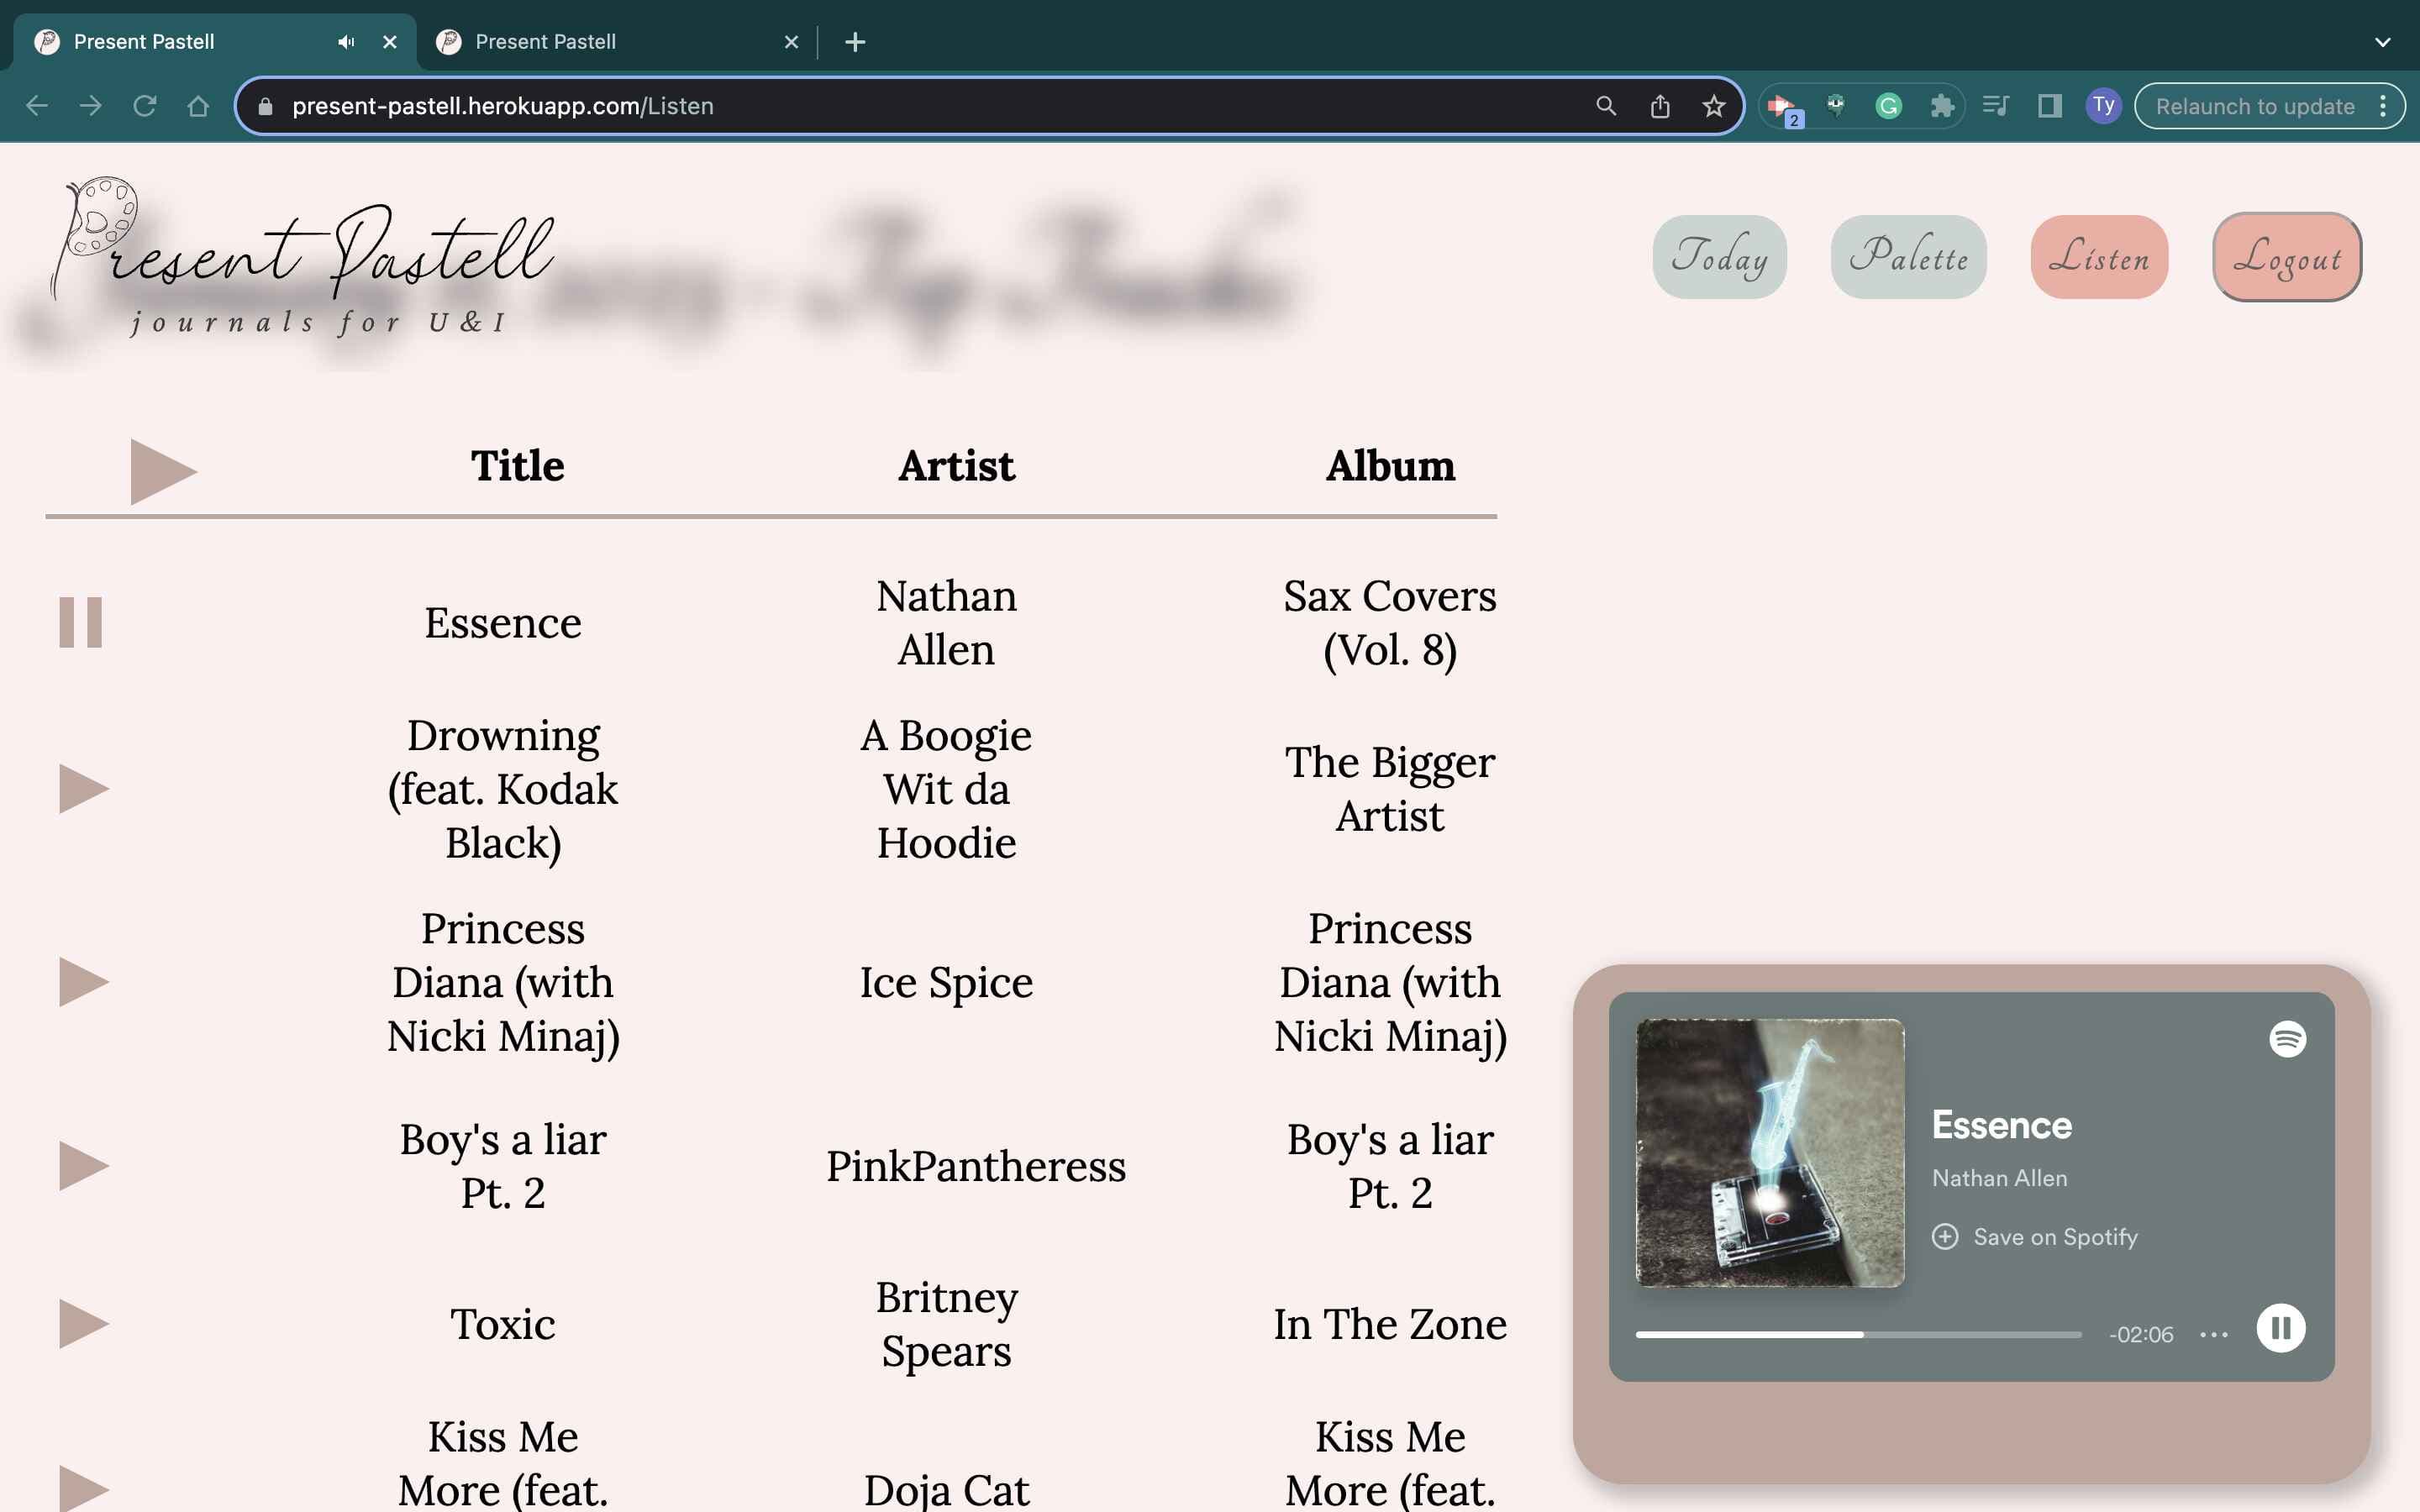2420x1512 pixels.
Task: Pause the Essence track in list
Action: click(81, 622)
